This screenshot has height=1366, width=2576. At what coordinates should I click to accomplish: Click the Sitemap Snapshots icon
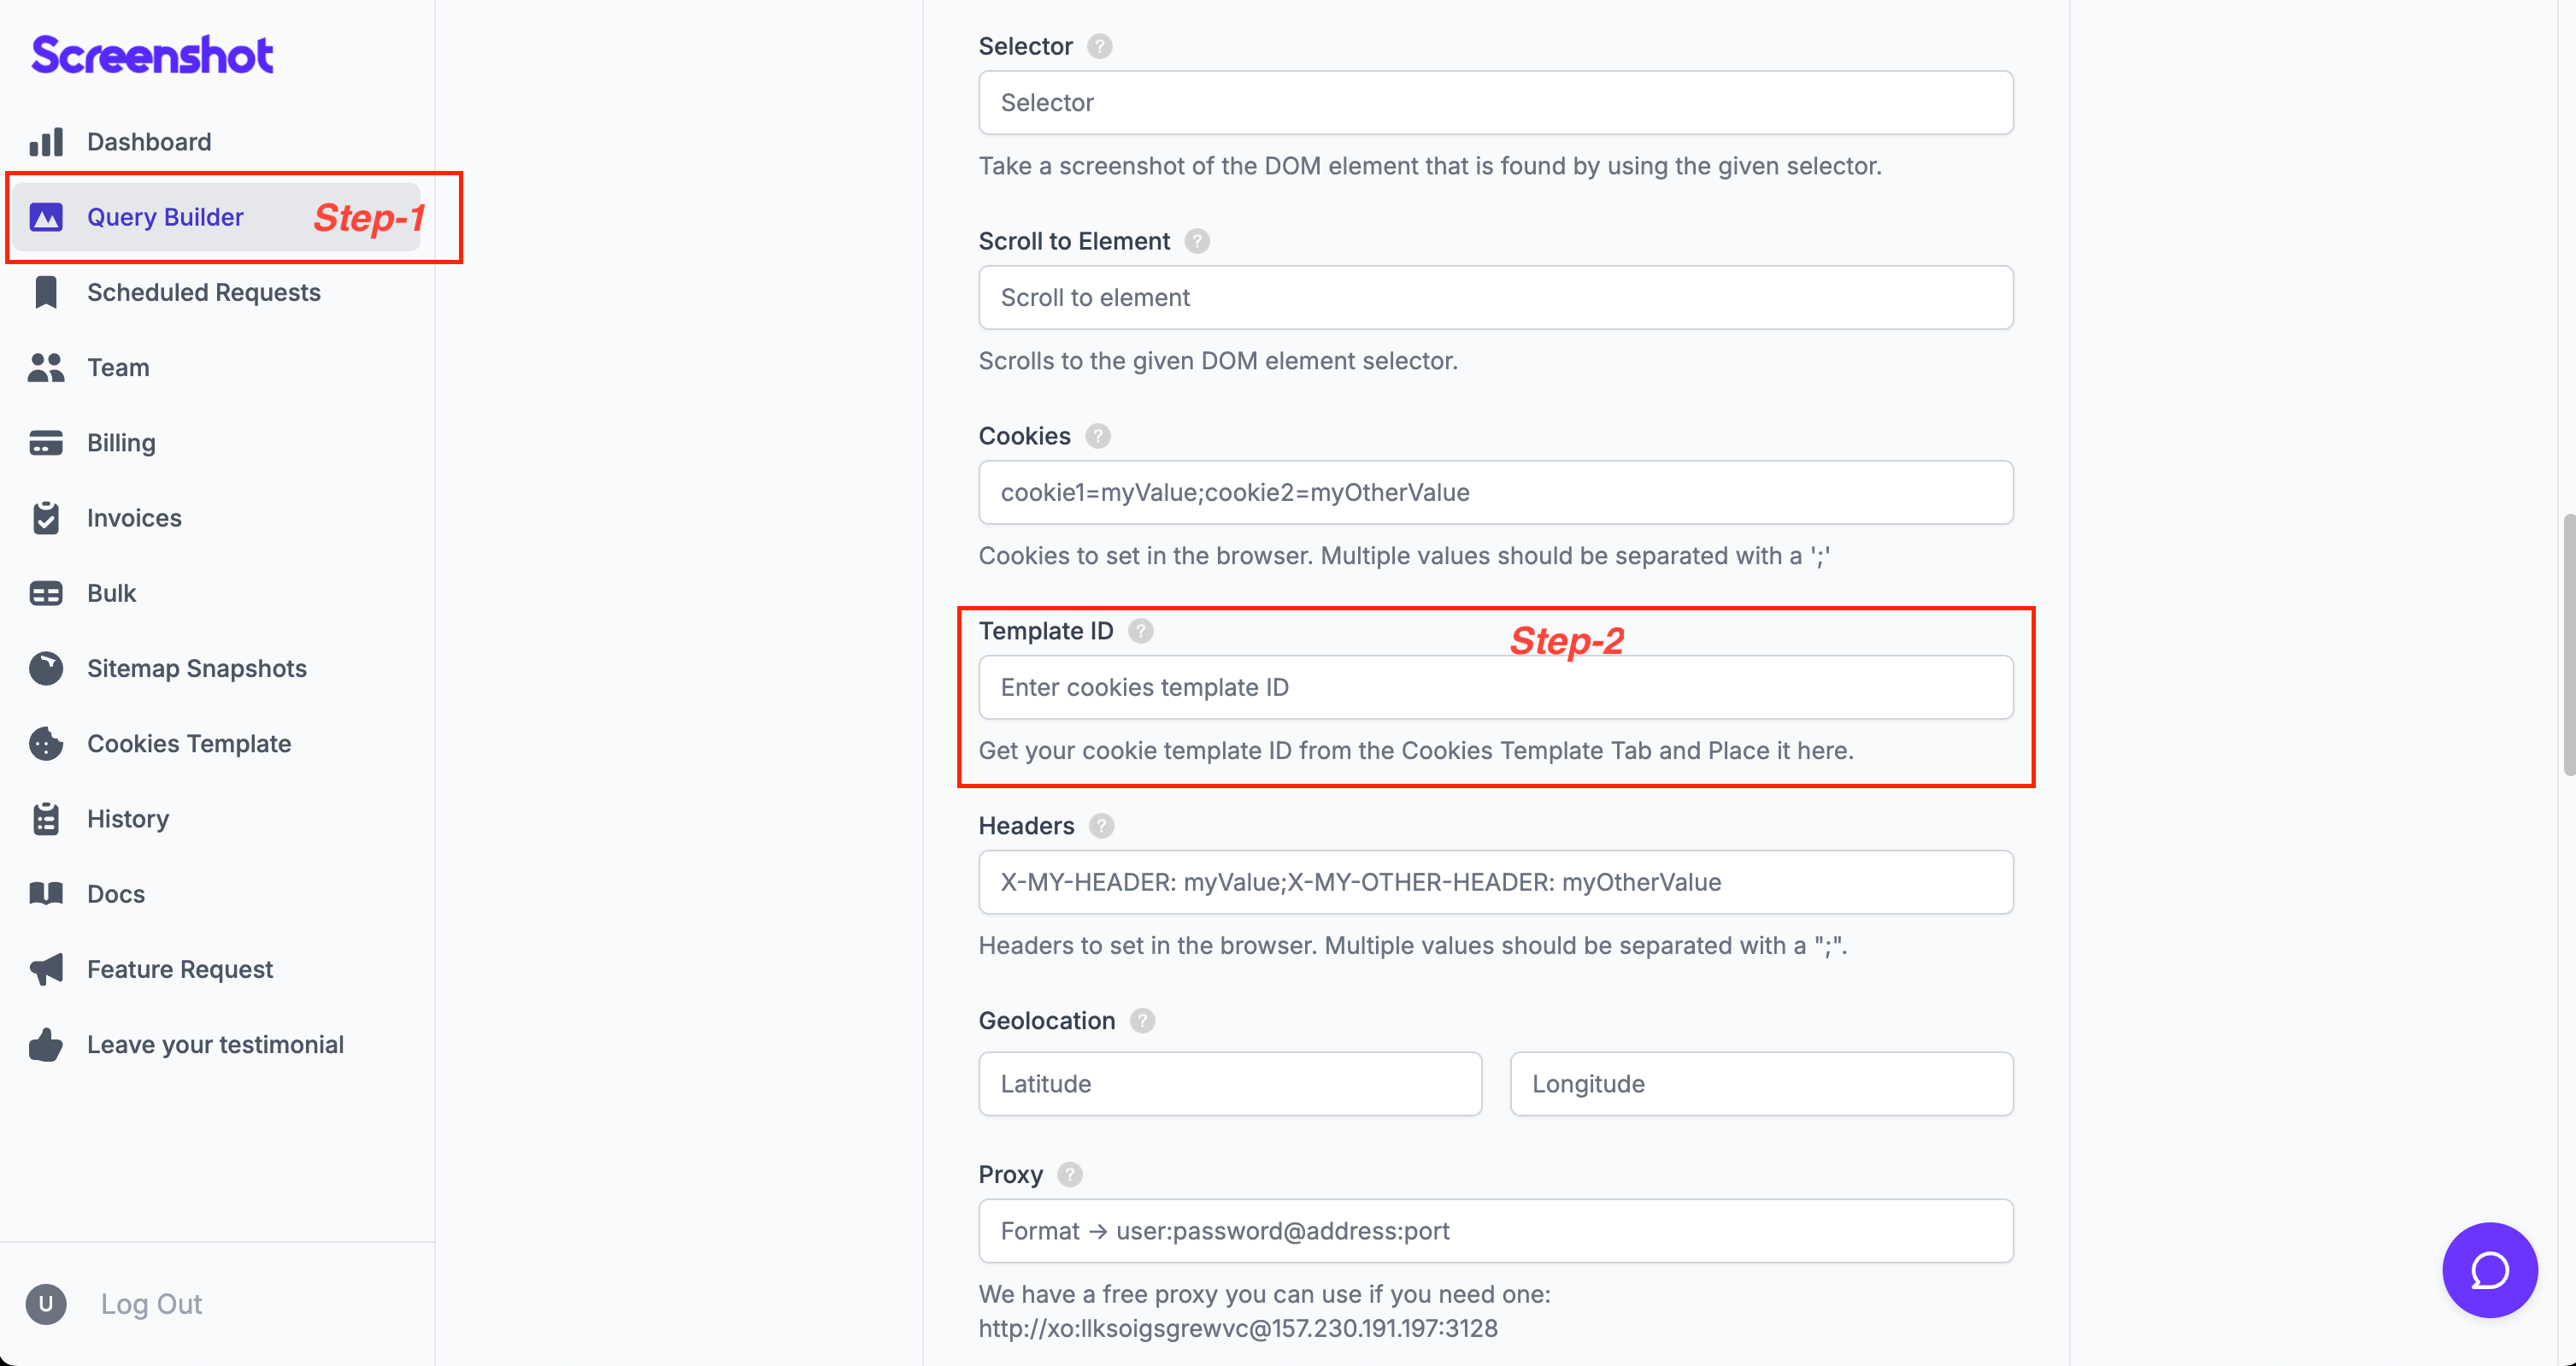(46, 668)
